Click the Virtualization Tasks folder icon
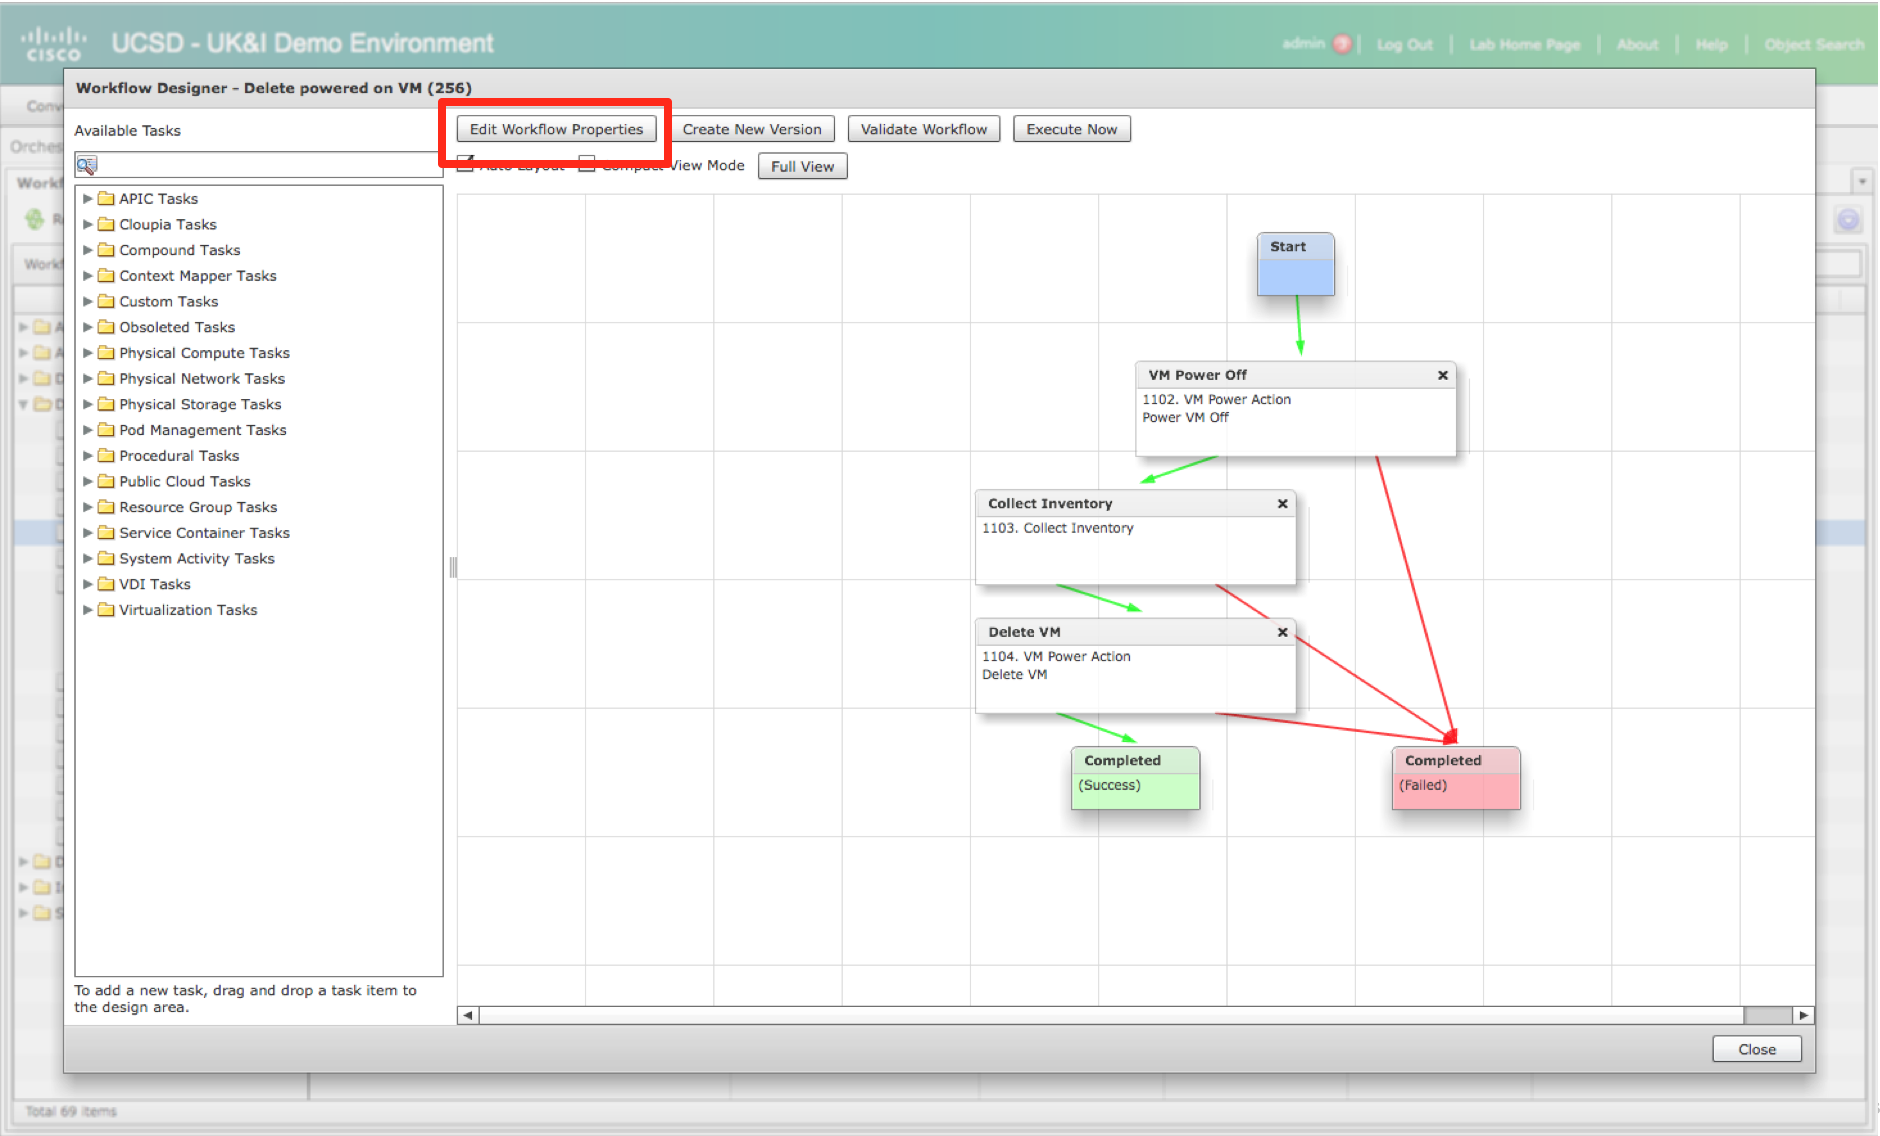Screen dimensions: 1880x1136 (x=106, y=610)
